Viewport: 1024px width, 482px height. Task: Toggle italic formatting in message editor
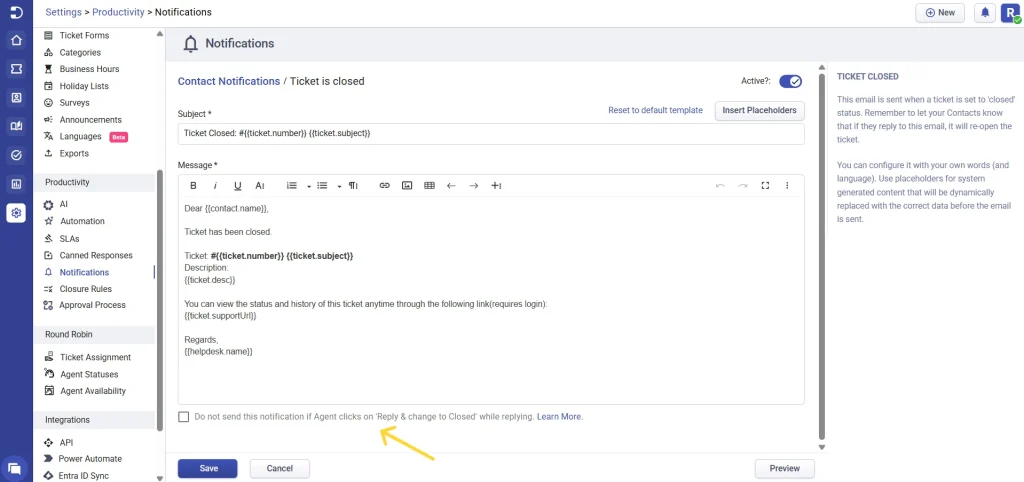(215, 186)
